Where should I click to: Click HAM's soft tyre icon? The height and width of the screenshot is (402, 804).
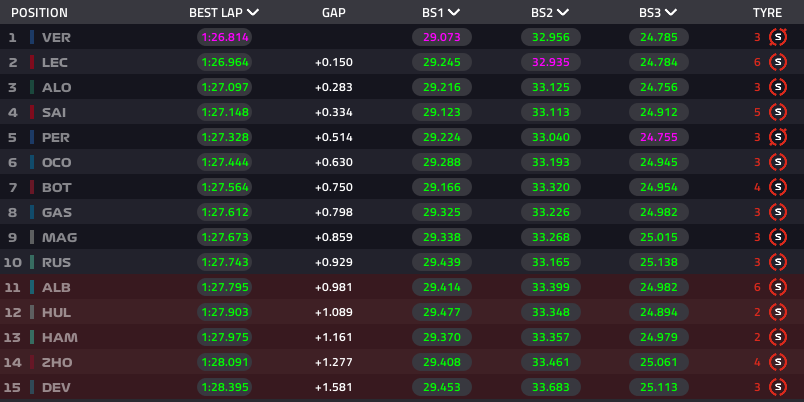click(778, 337)
